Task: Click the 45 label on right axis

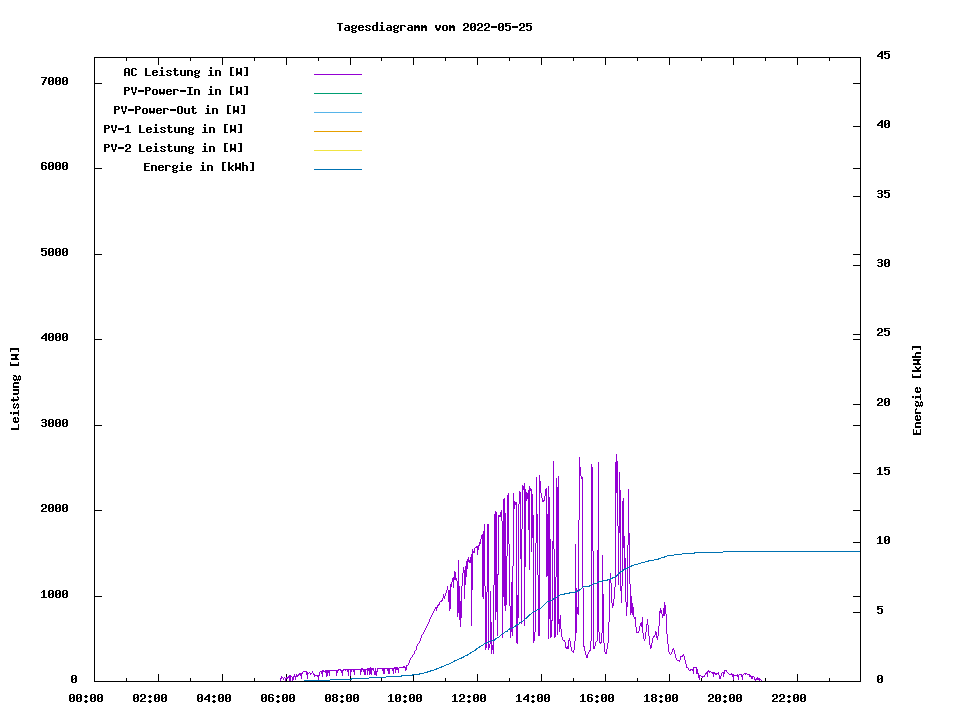Action: [884, 55]
